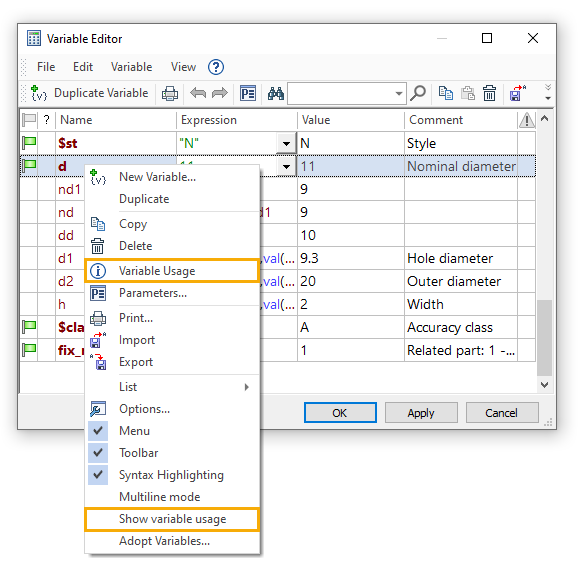Click the trash Delete icon in toolbar
This screenshot has height=567, width=579.
490,93
